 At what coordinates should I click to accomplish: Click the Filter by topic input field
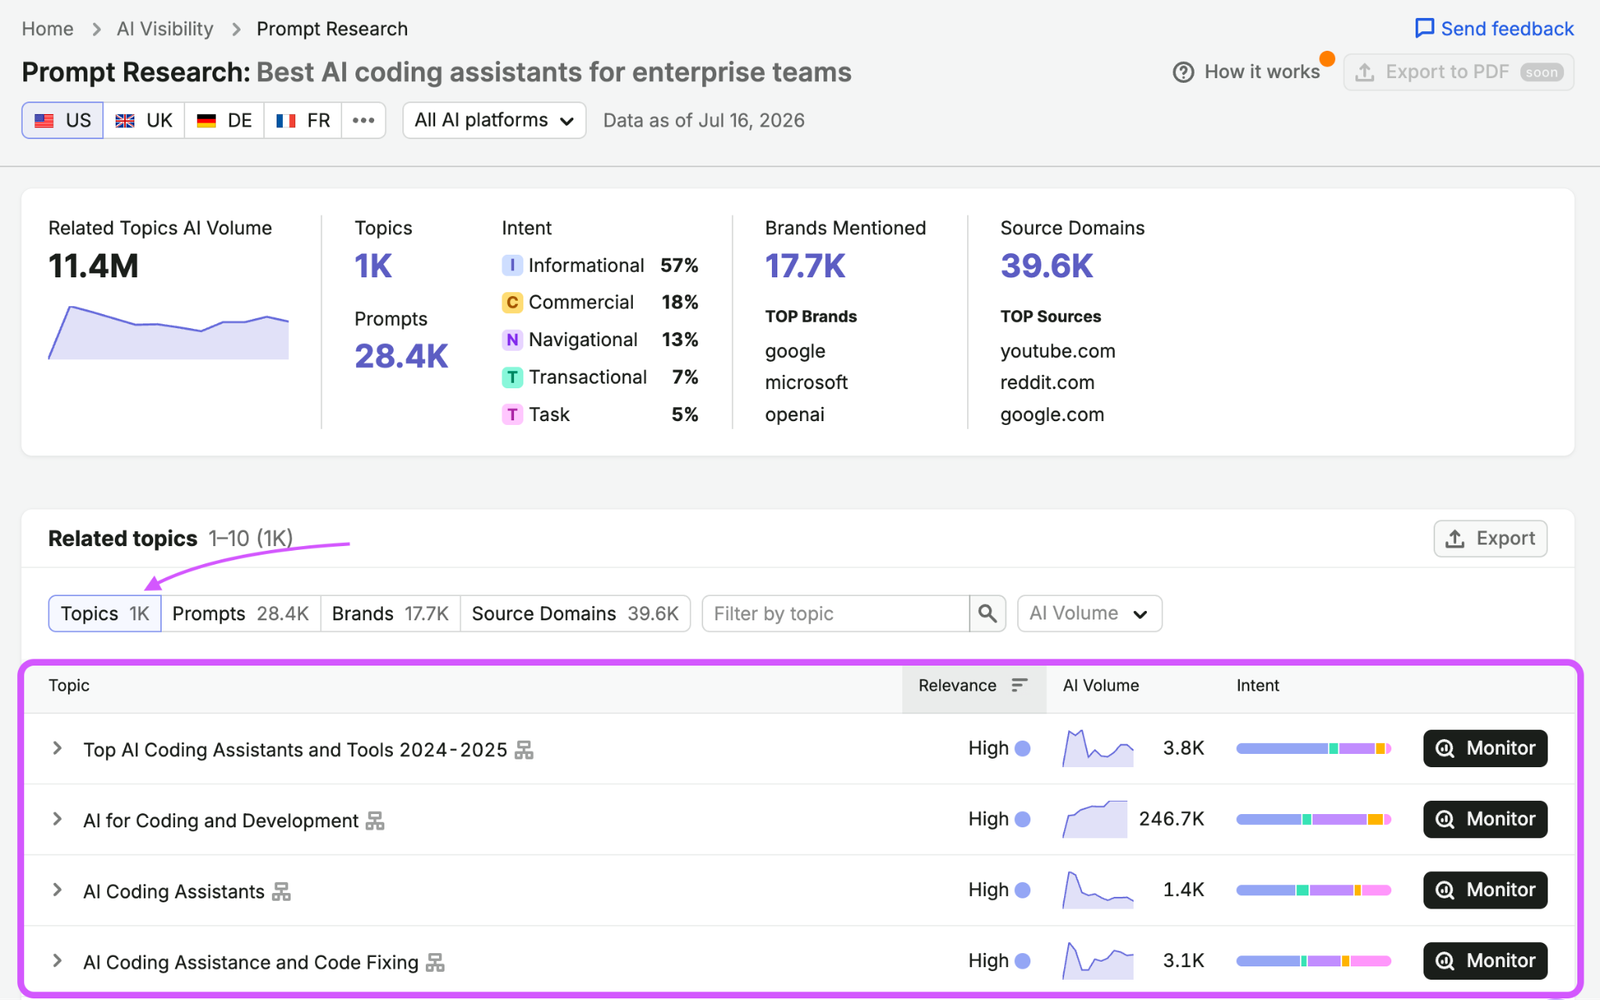836,613
